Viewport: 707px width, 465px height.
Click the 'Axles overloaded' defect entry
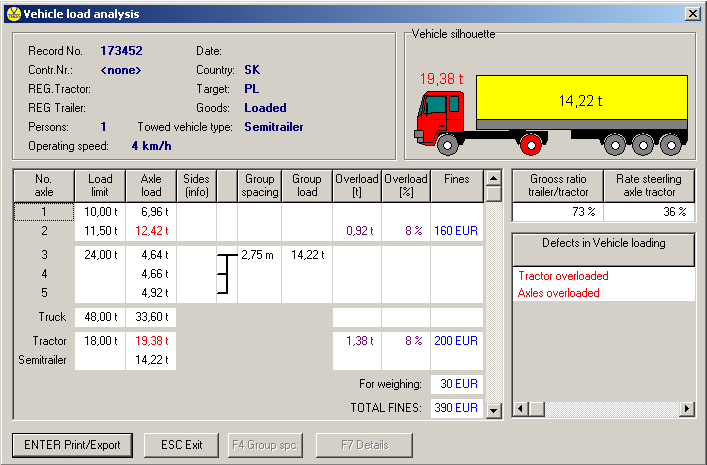tap(559, 293)
